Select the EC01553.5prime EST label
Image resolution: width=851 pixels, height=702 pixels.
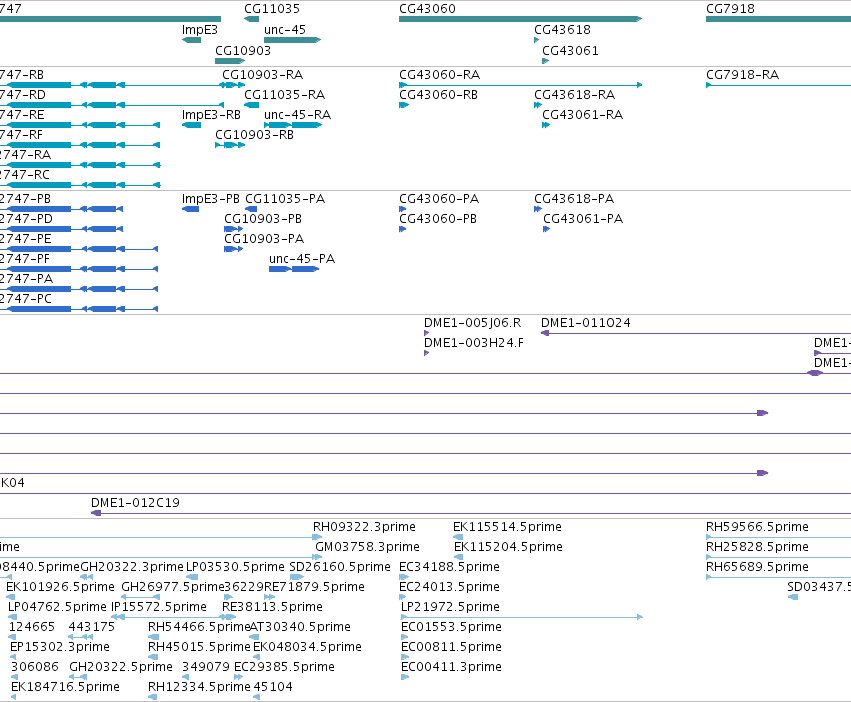pos(452,627)
